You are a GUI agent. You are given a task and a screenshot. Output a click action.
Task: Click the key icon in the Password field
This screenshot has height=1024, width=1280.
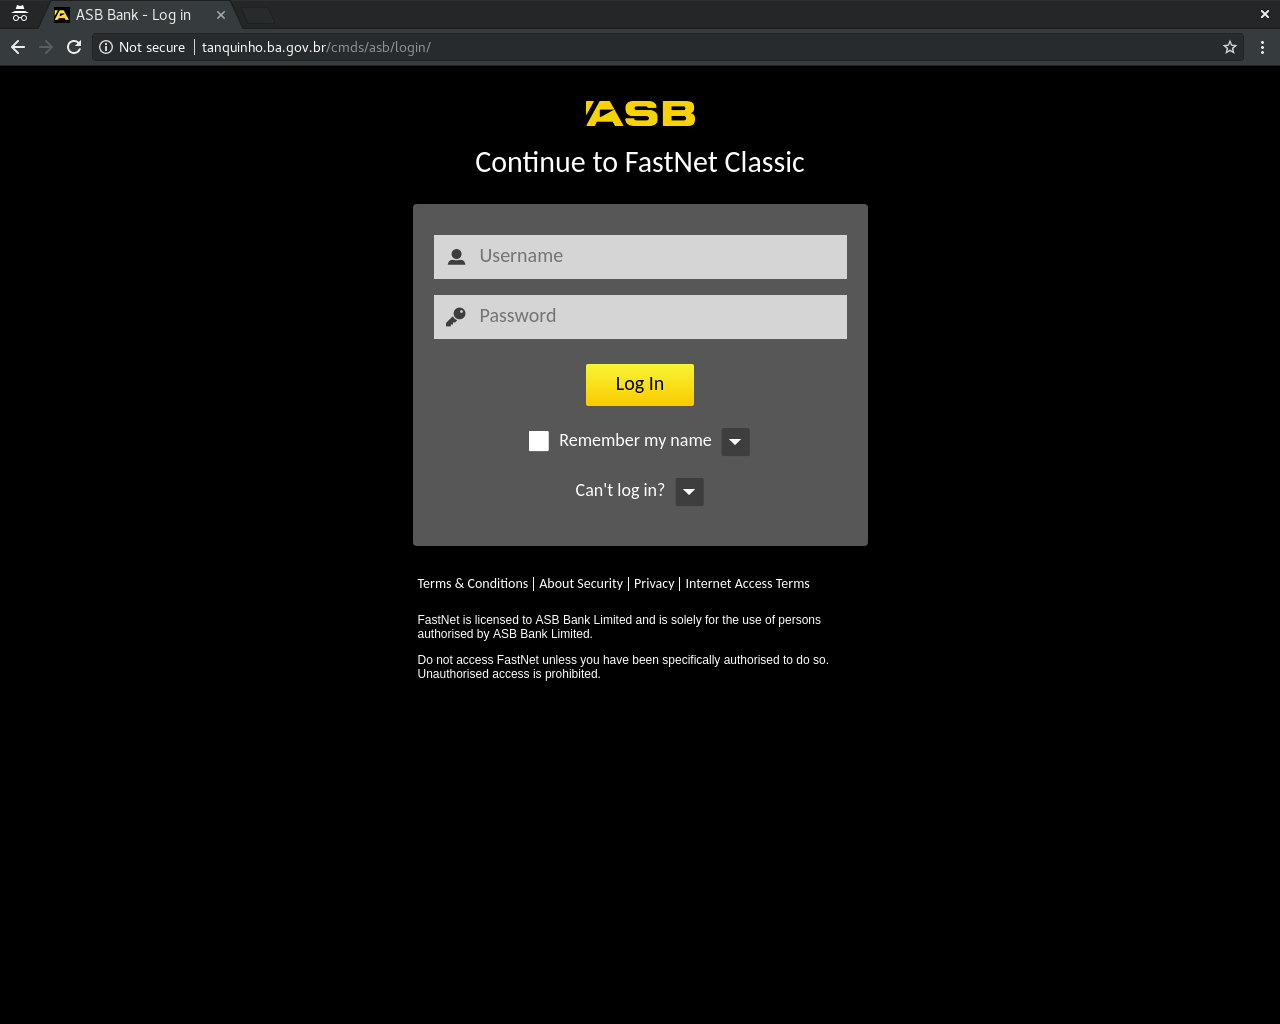[x=456, y=317]
